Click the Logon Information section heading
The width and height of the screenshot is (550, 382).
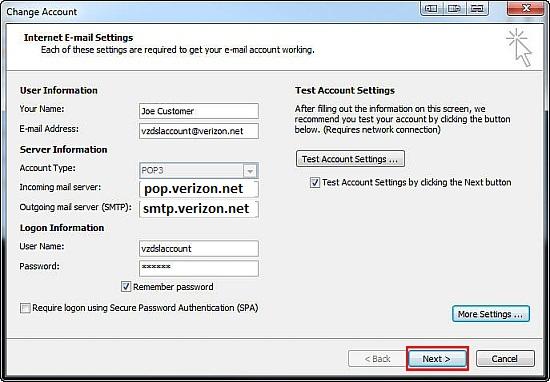[62, 228]
